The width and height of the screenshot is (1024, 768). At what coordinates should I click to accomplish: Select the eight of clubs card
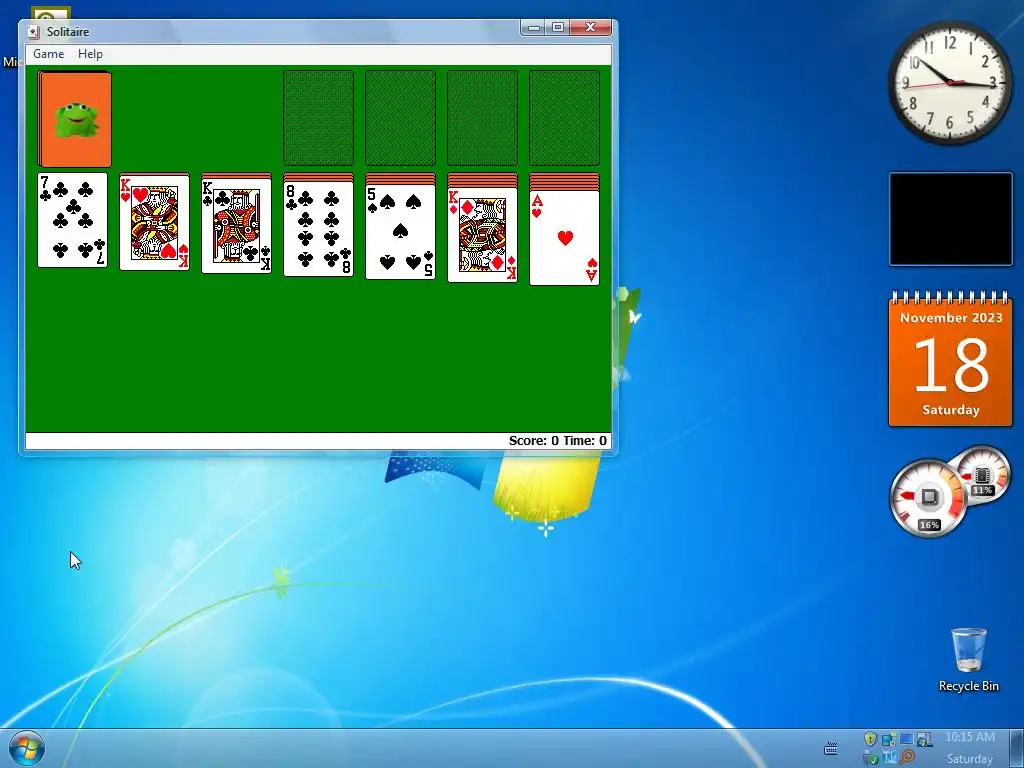319,229
